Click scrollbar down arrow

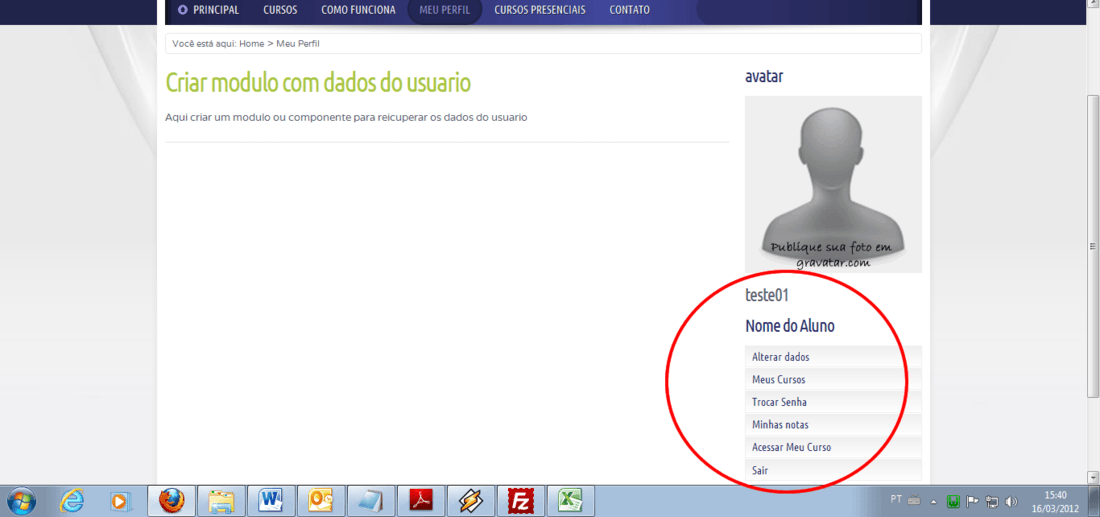(1093, 477)
